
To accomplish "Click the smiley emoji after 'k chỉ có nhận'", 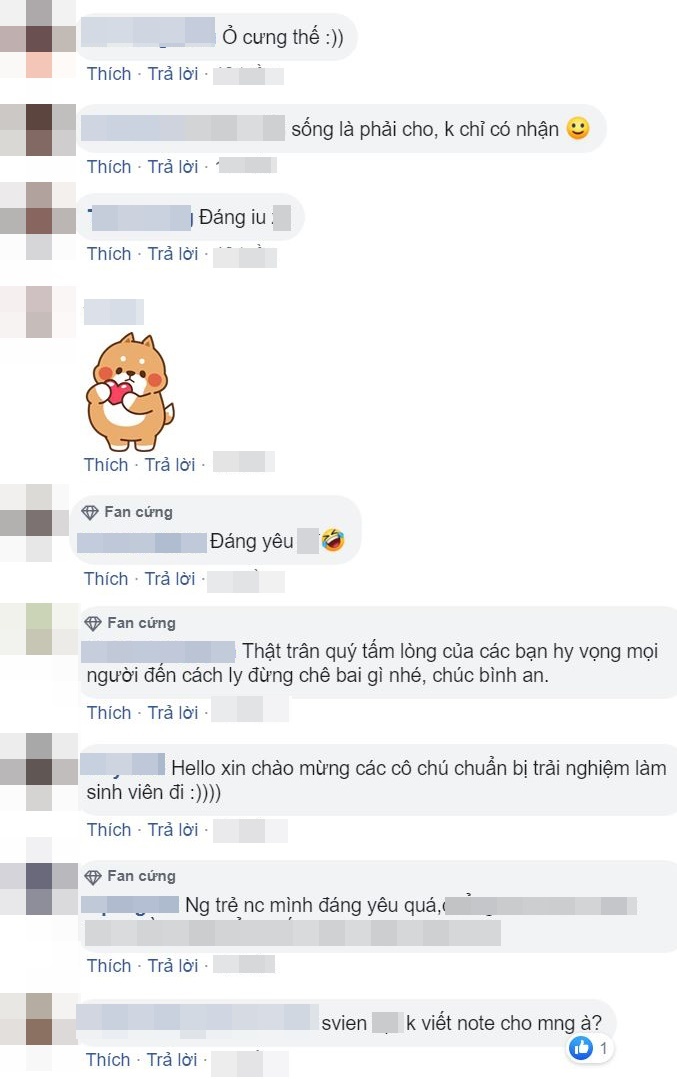I will (x=578, y=128).
